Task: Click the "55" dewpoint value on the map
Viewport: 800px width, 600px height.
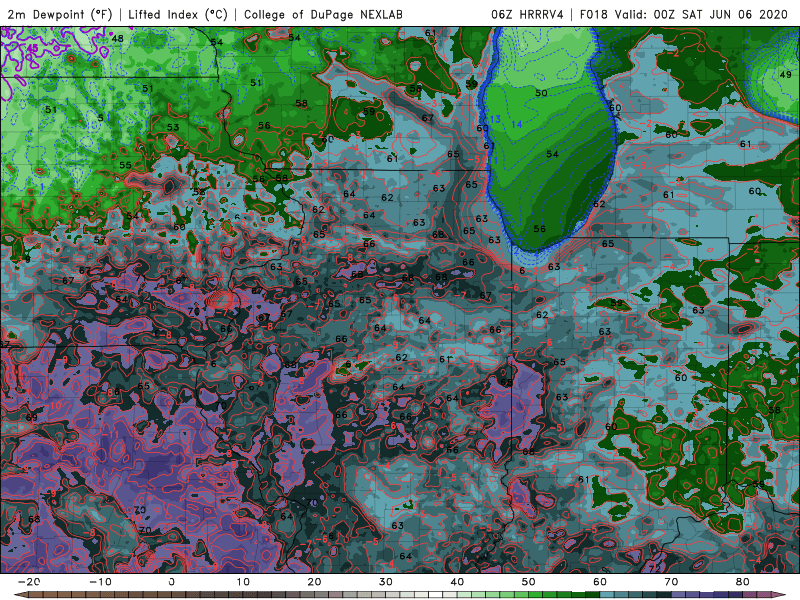Action: (x=125, y=165)
